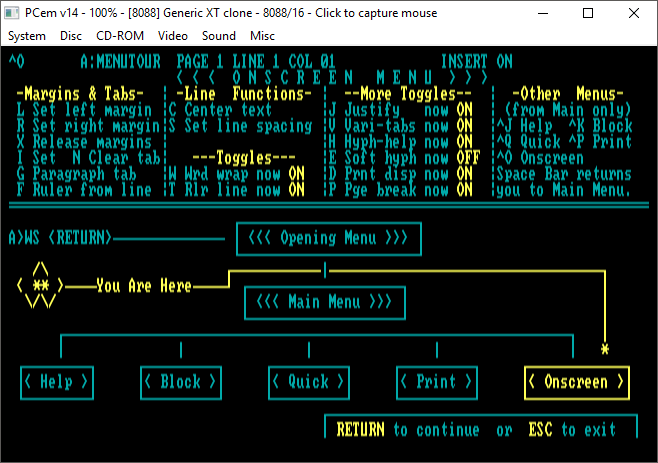The image size is (658, 463).
Task: Click '^O' command indicator at top left
Action: coord(16,62)
